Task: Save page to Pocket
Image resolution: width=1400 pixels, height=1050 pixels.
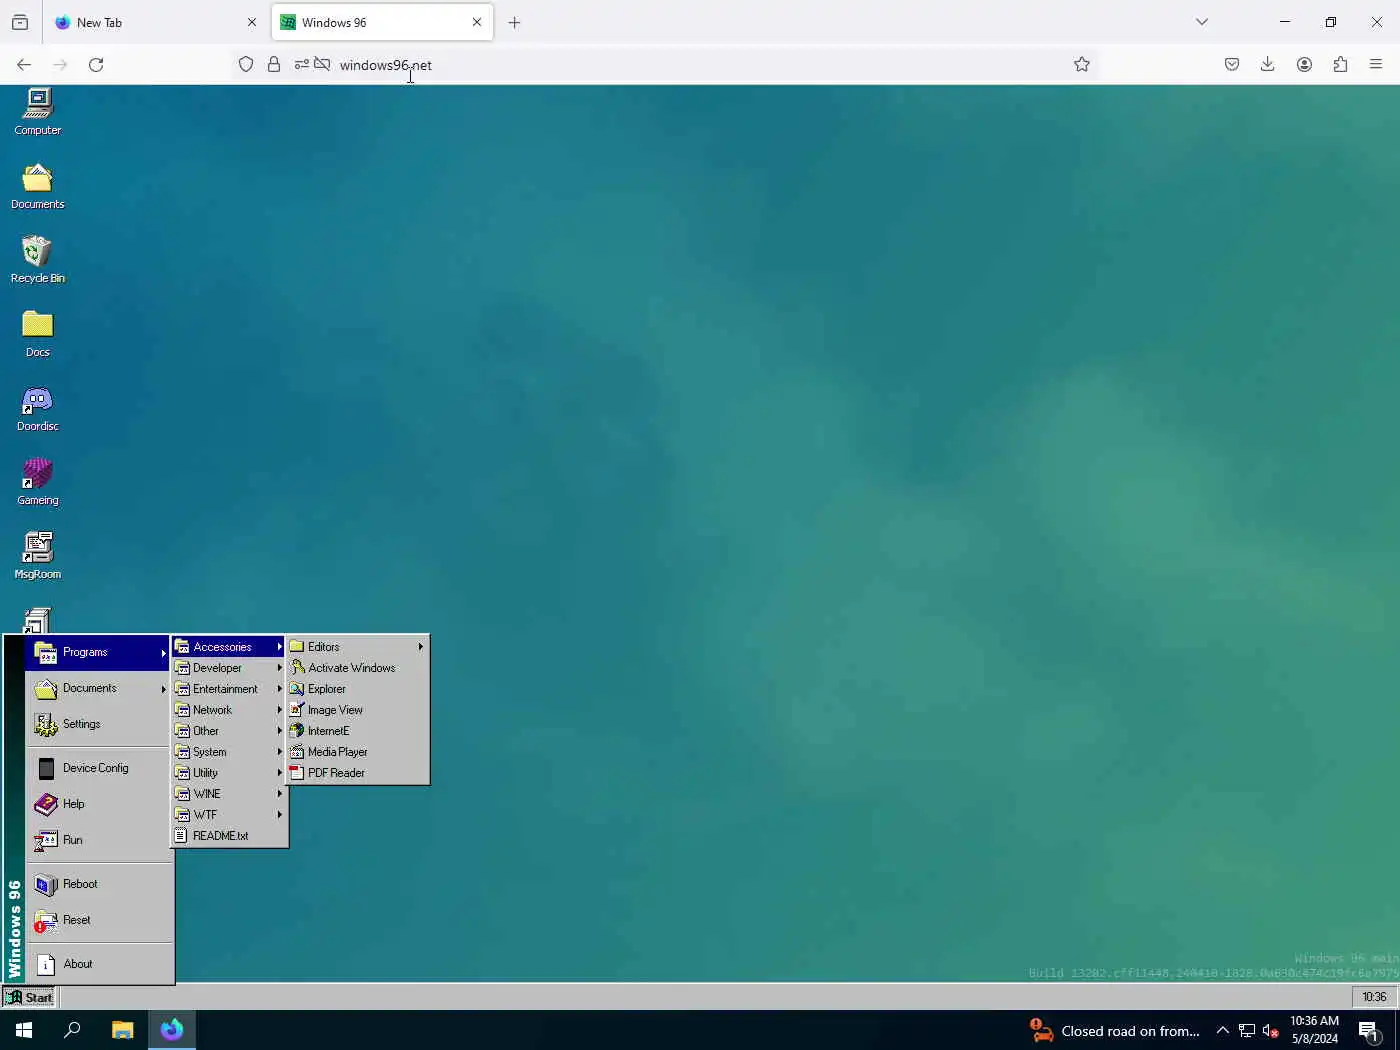Action: tap(1232, 65)
